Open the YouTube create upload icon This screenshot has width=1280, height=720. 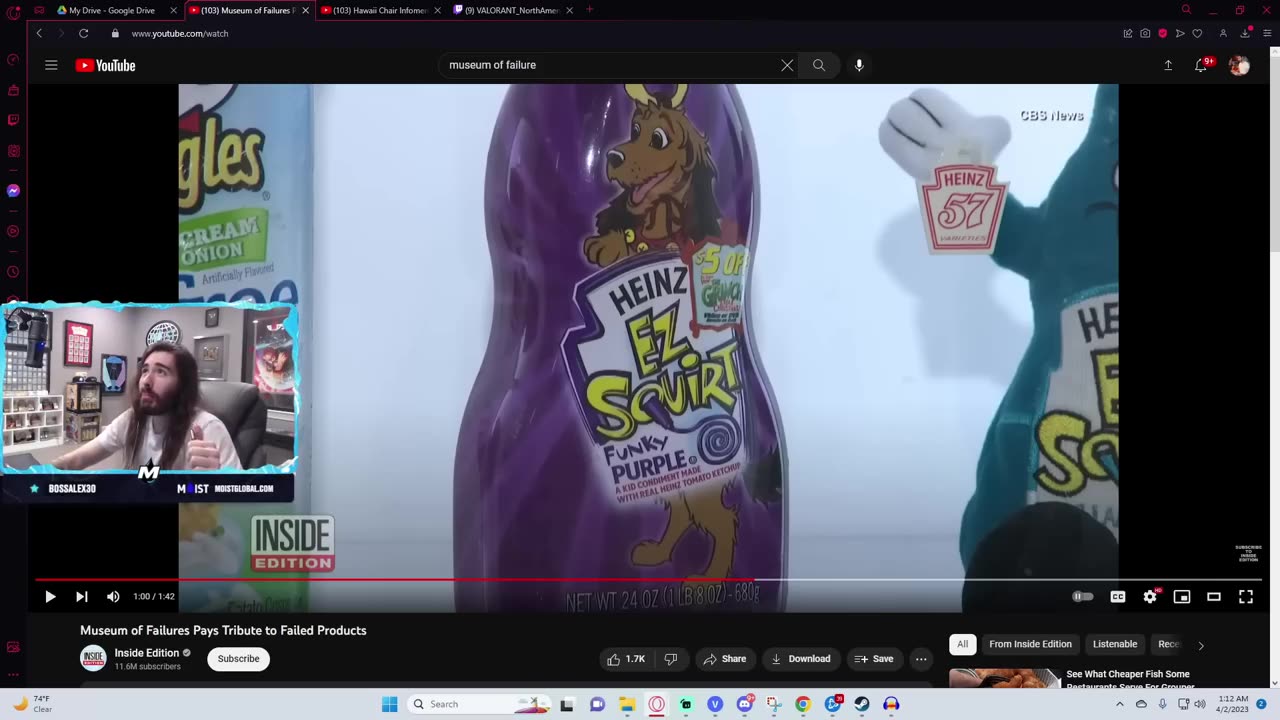1168,65
